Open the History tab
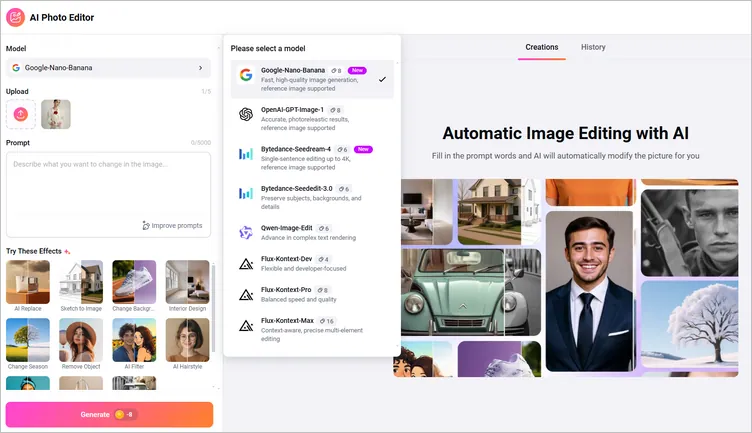 click(593, 47)
